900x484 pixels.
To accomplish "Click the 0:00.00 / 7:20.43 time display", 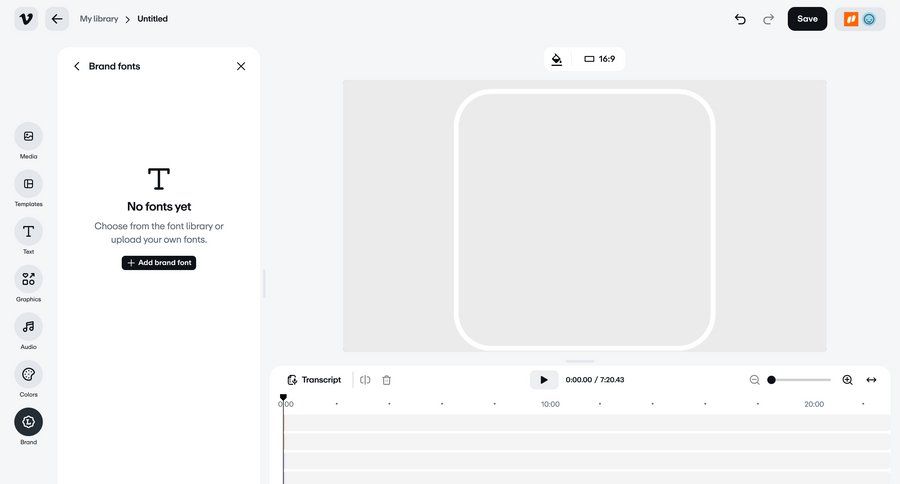I will (595, 380).
